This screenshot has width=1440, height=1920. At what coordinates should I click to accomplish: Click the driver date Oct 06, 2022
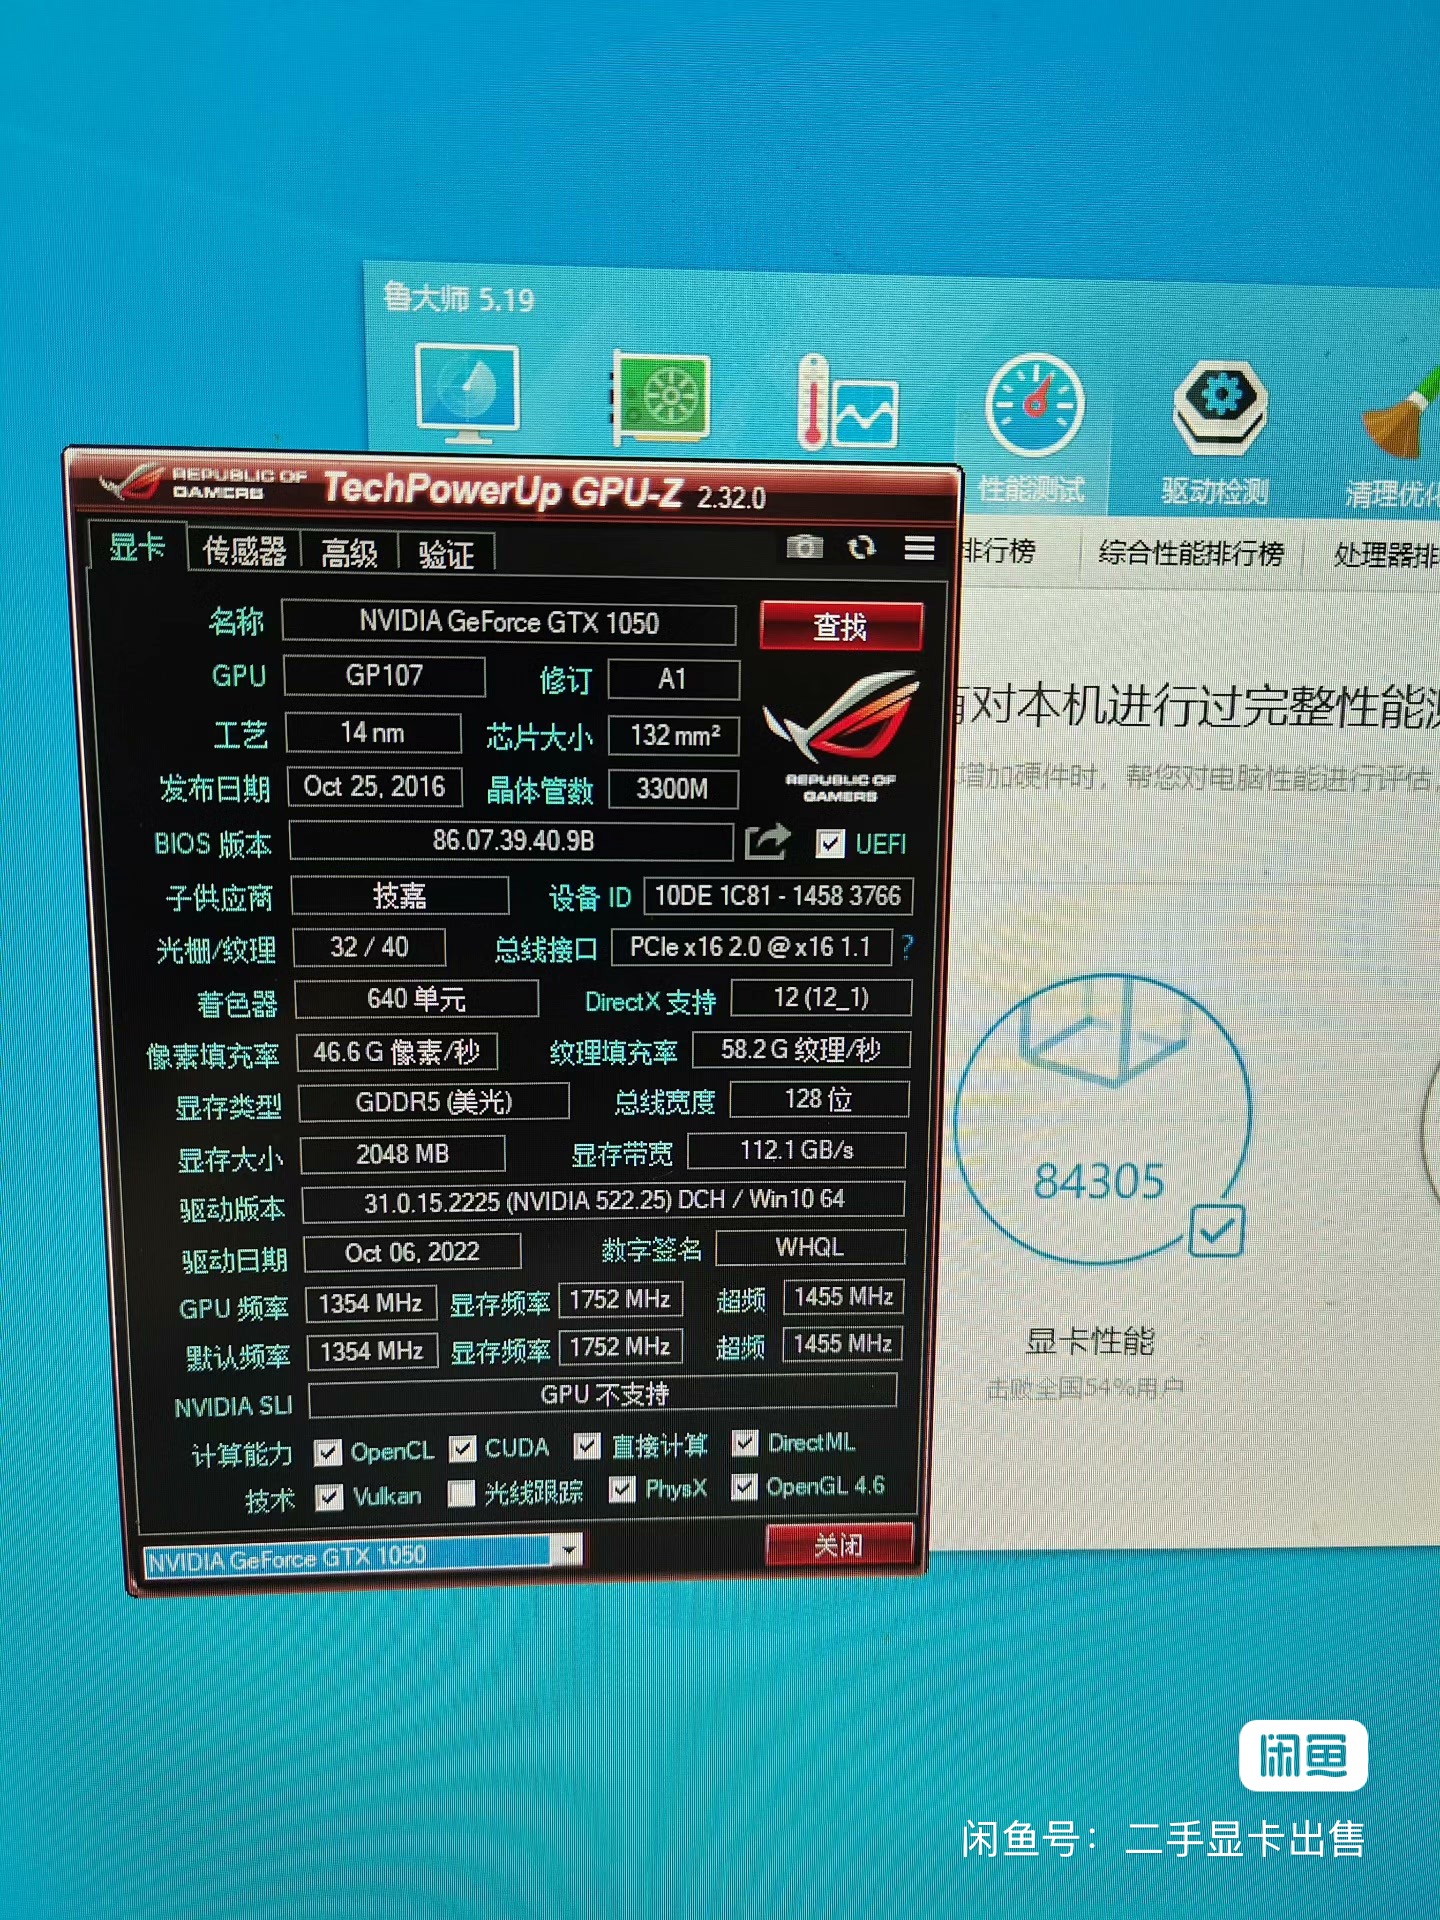point(412,1253)
